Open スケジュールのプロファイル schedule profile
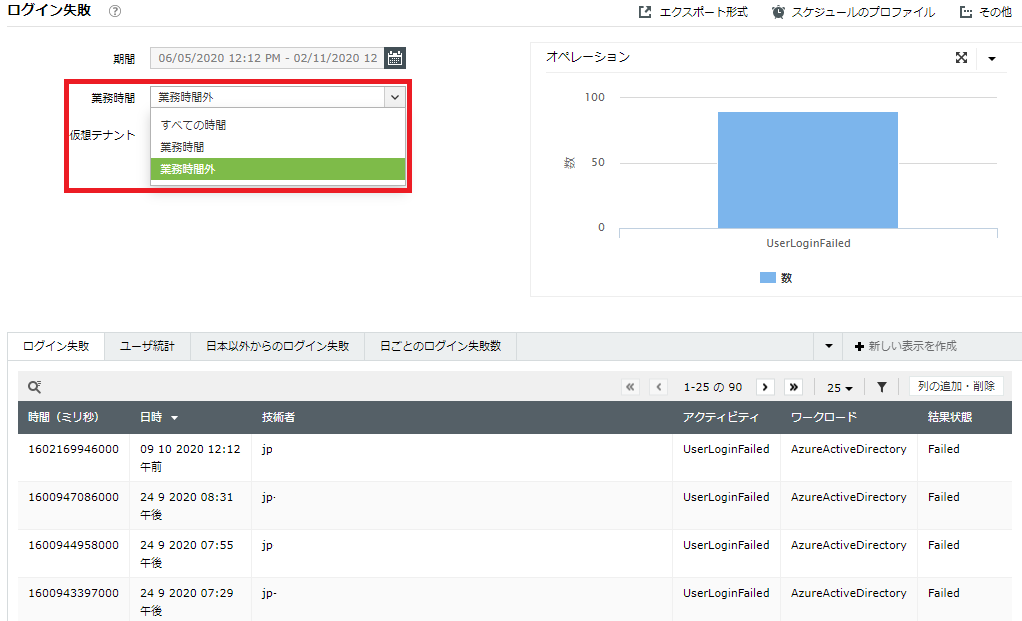The width and height of the screenshot is (1022, 621). [x=853, y=12]
